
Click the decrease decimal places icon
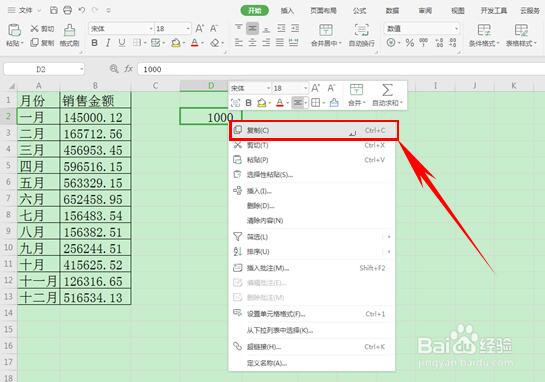453,43
